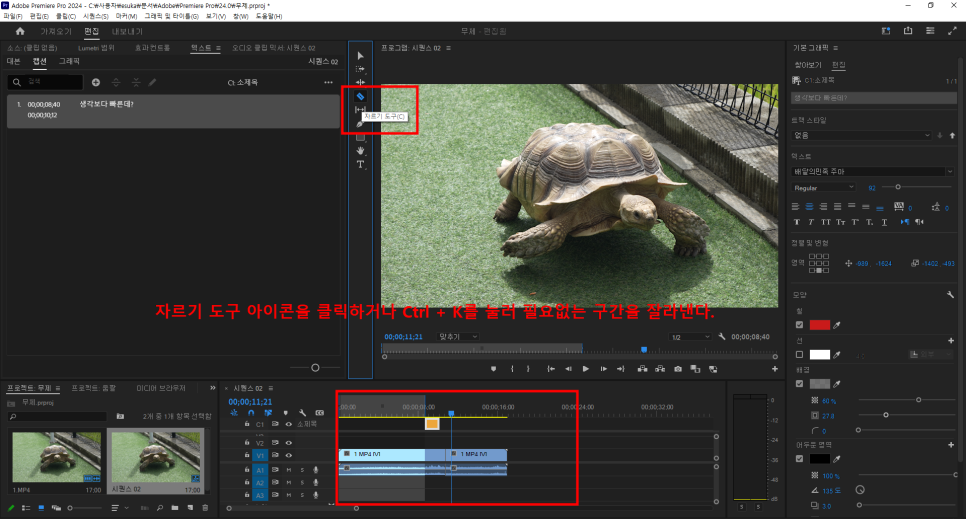Go to In point button
The width and height of the screenshot is (966, 519).
point(551,369)
